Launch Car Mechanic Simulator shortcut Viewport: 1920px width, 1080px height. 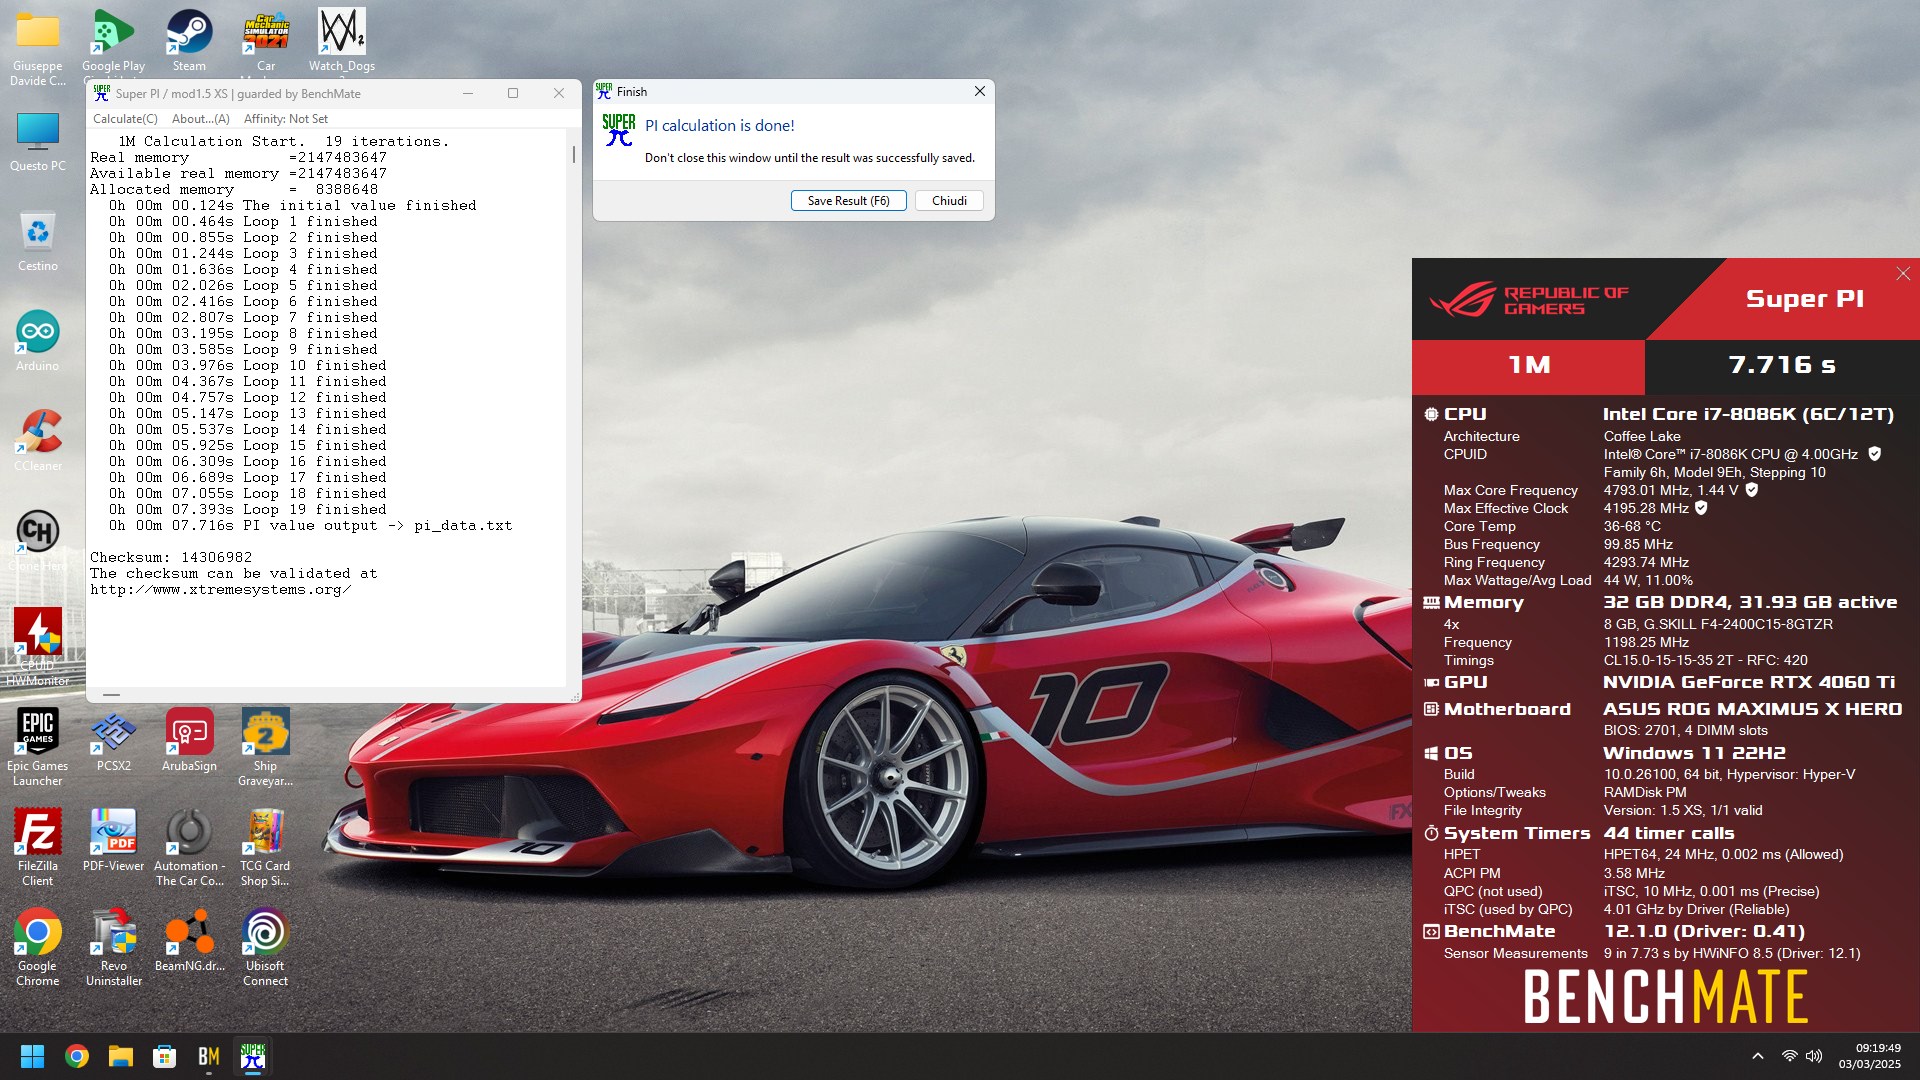[x=265, y=42]
